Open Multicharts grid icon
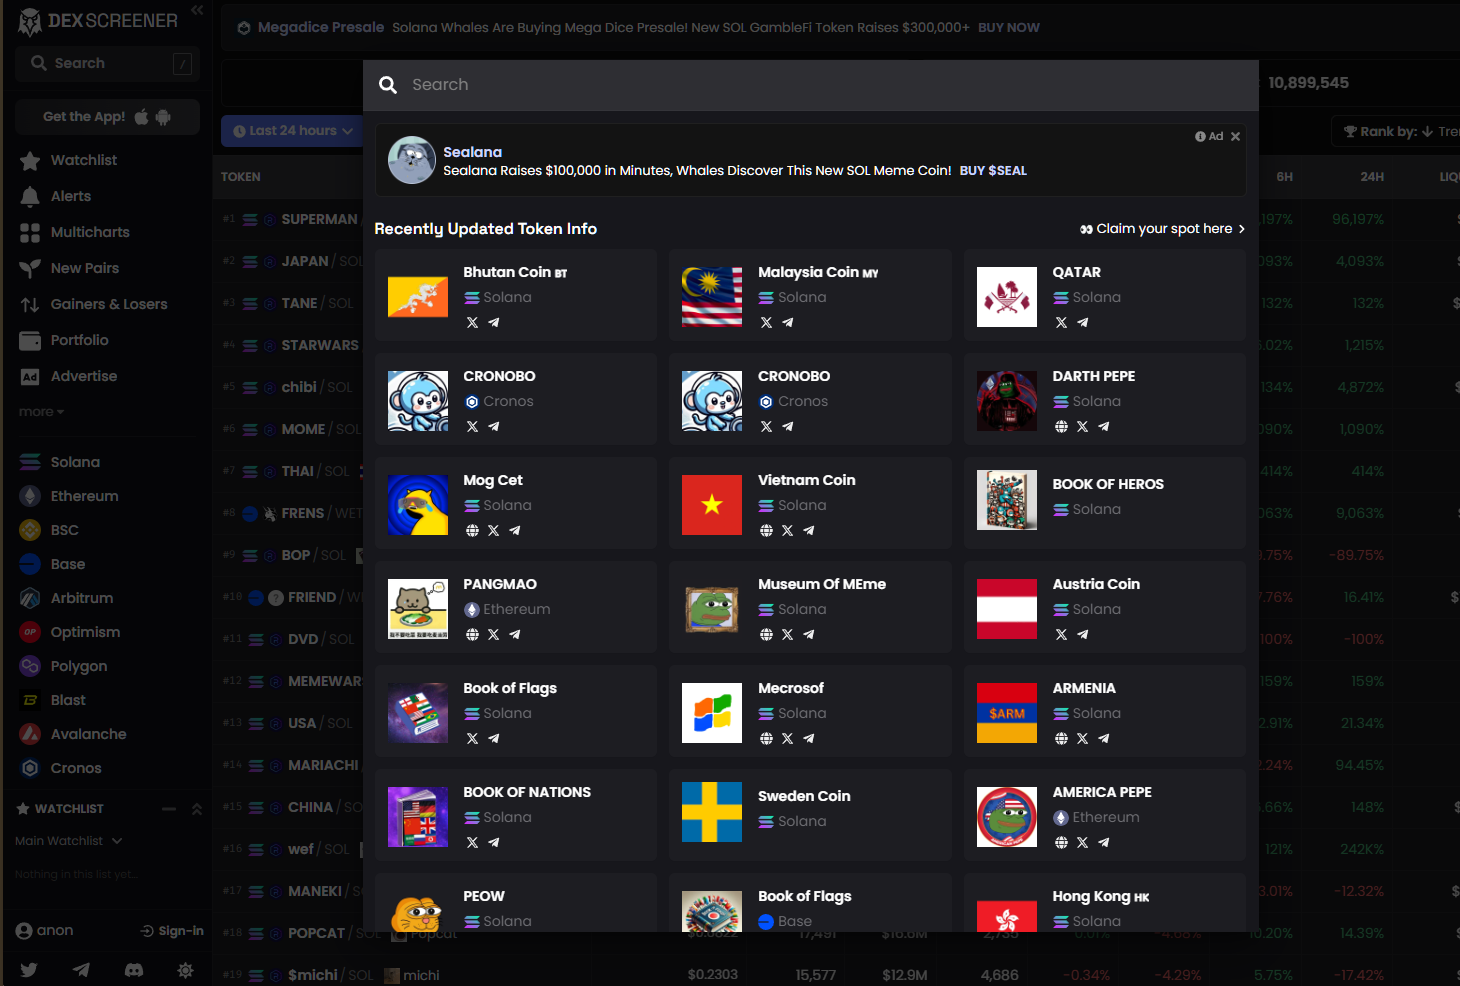 pos(30,232)
